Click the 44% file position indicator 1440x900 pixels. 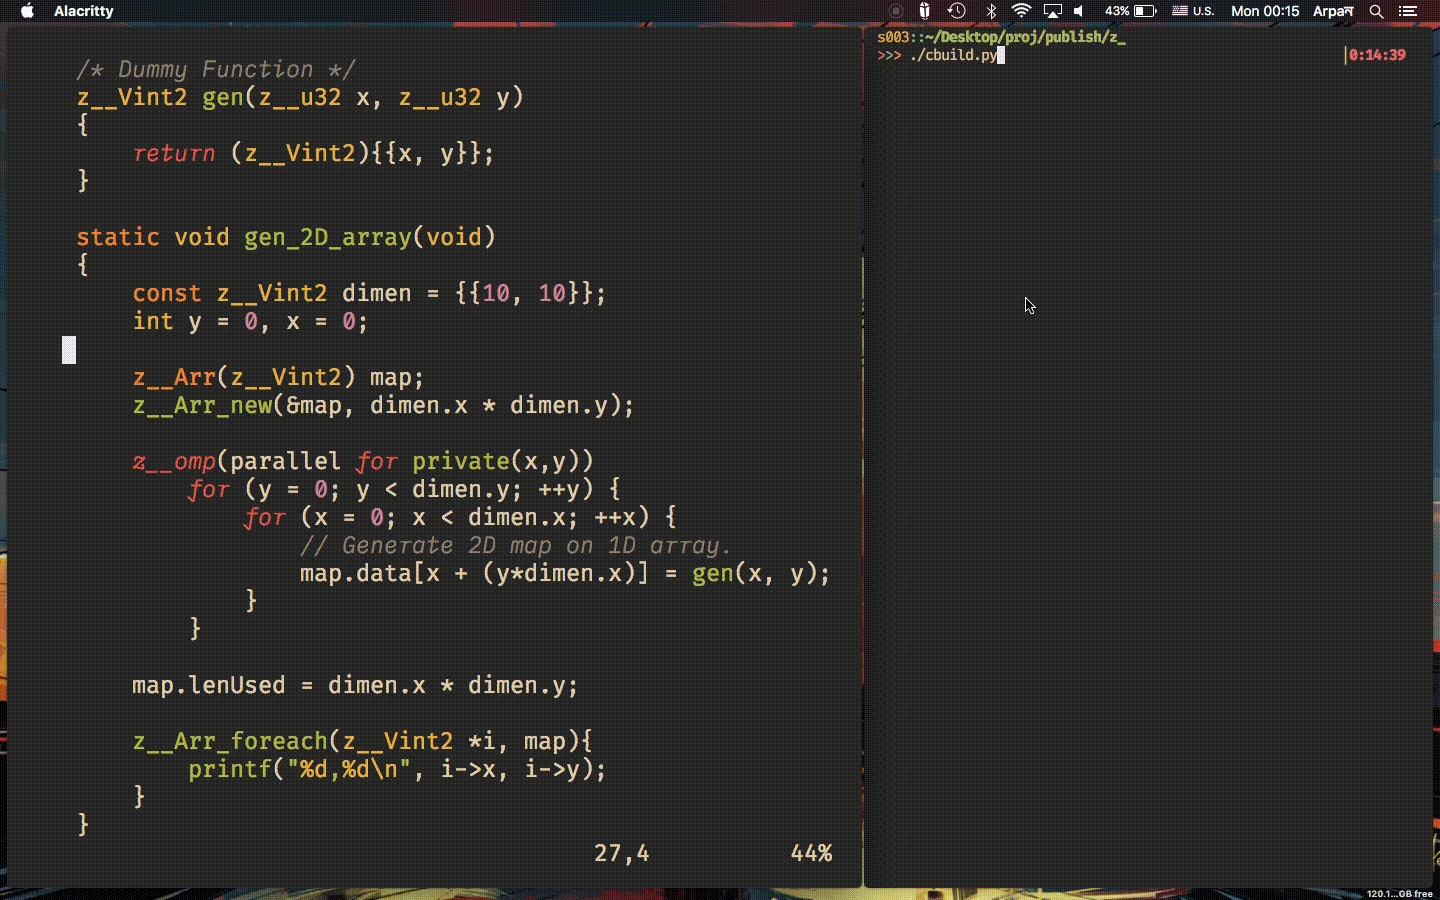click(x=811, y=853)
